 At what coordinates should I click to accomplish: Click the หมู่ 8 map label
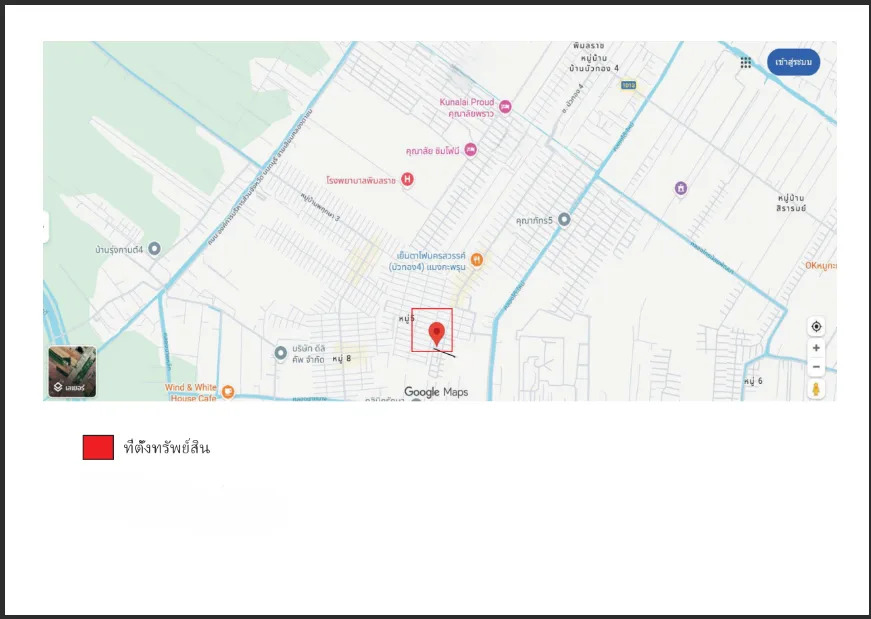(342, 358)
